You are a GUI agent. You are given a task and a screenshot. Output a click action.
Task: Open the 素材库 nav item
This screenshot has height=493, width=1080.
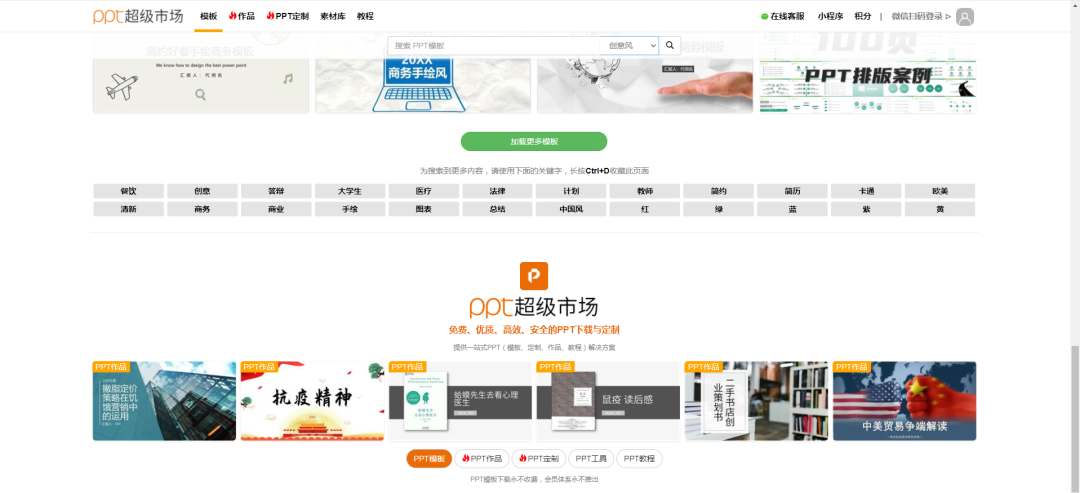(x=333, y=16)
